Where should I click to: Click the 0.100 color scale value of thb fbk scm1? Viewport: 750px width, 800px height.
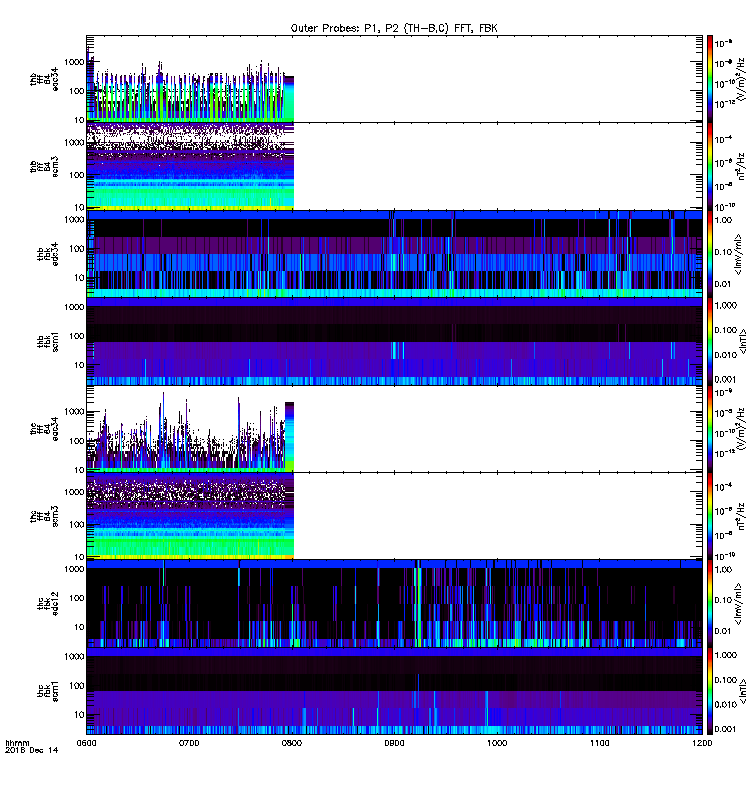726,330
